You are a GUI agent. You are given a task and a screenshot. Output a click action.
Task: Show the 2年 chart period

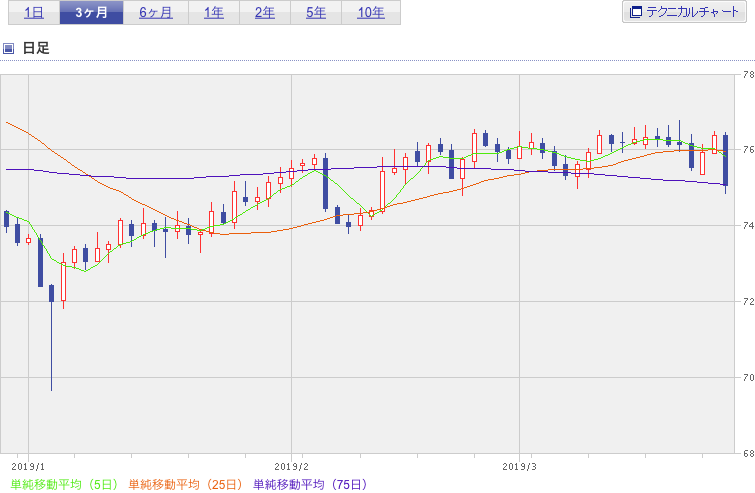[265, 13]
